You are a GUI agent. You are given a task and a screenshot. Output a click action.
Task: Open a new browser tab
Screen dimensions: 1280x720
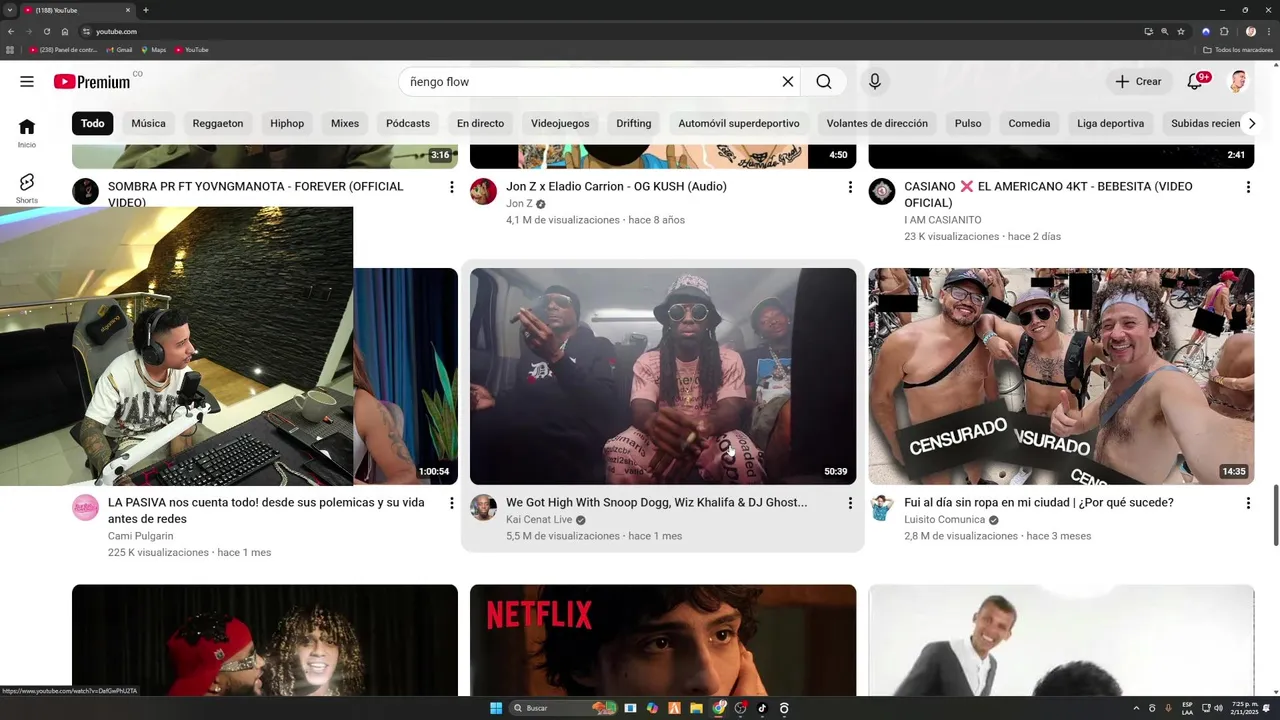(x=146, y=10)
